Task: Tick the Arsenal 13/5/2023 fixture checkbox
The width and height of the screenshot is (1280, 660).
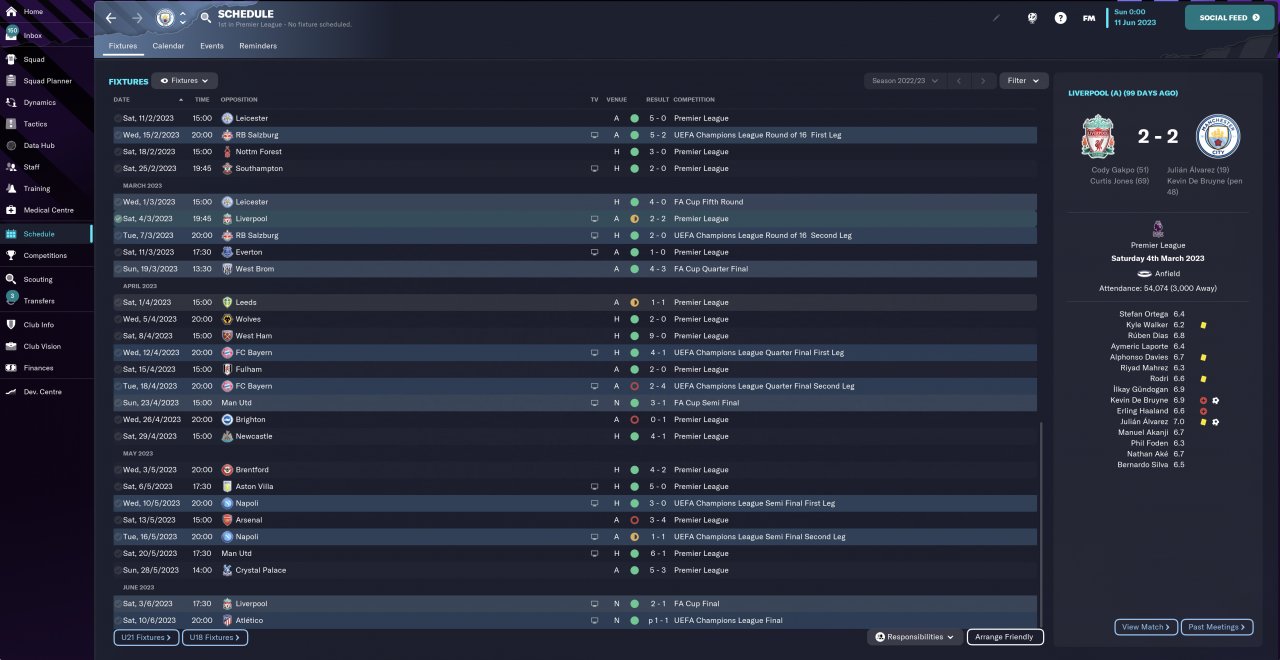Action: tap(118, 520)
